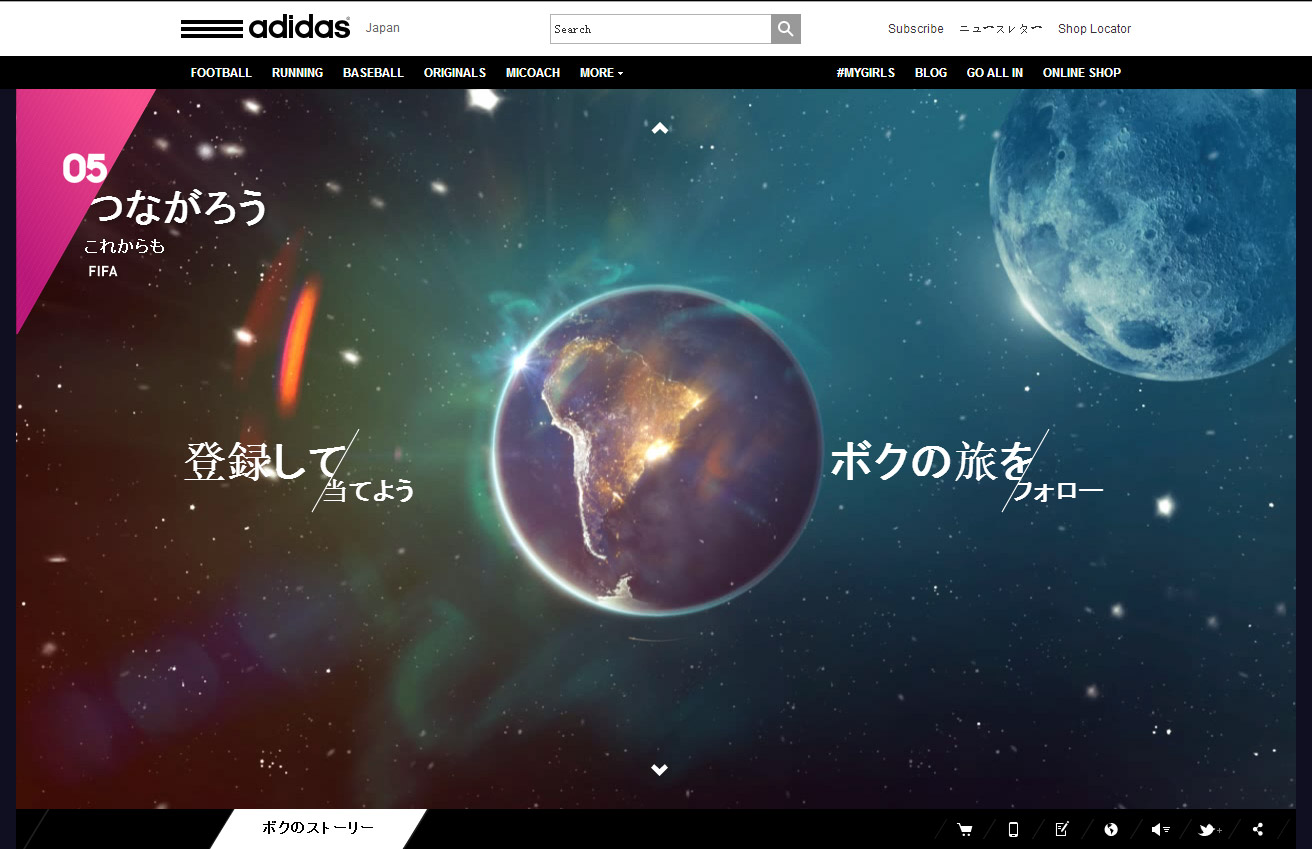Mute sound with the speaker icon
This screenshot has width=1312, height=849.
[1160, 829]
